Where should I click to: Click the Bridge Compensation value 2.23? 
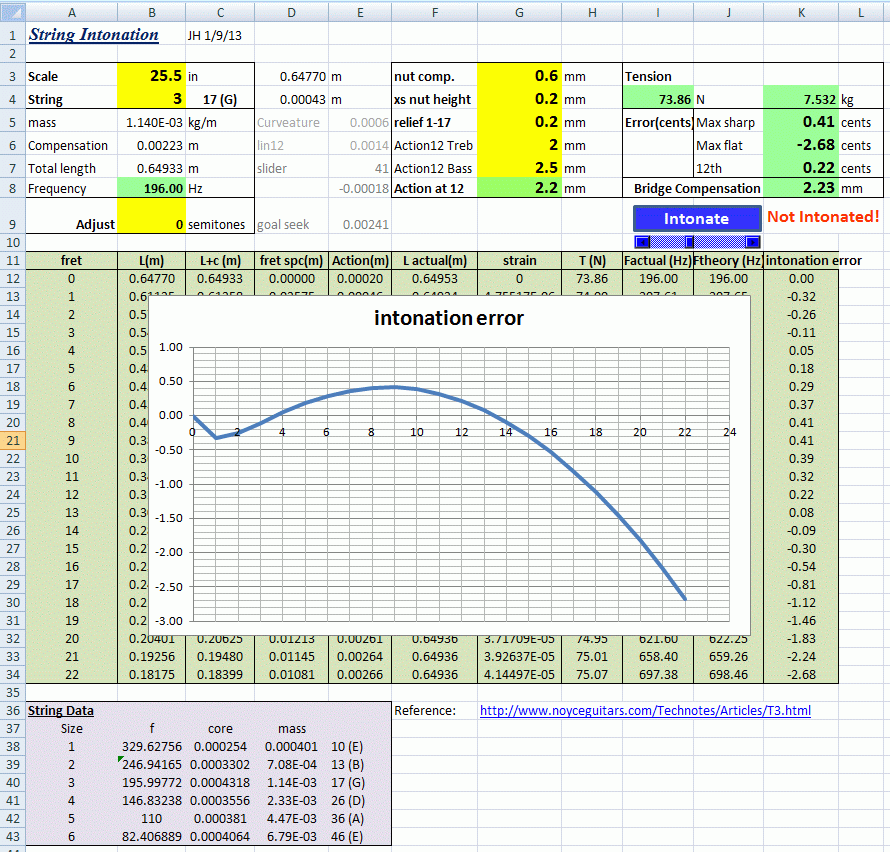point(801,188)
